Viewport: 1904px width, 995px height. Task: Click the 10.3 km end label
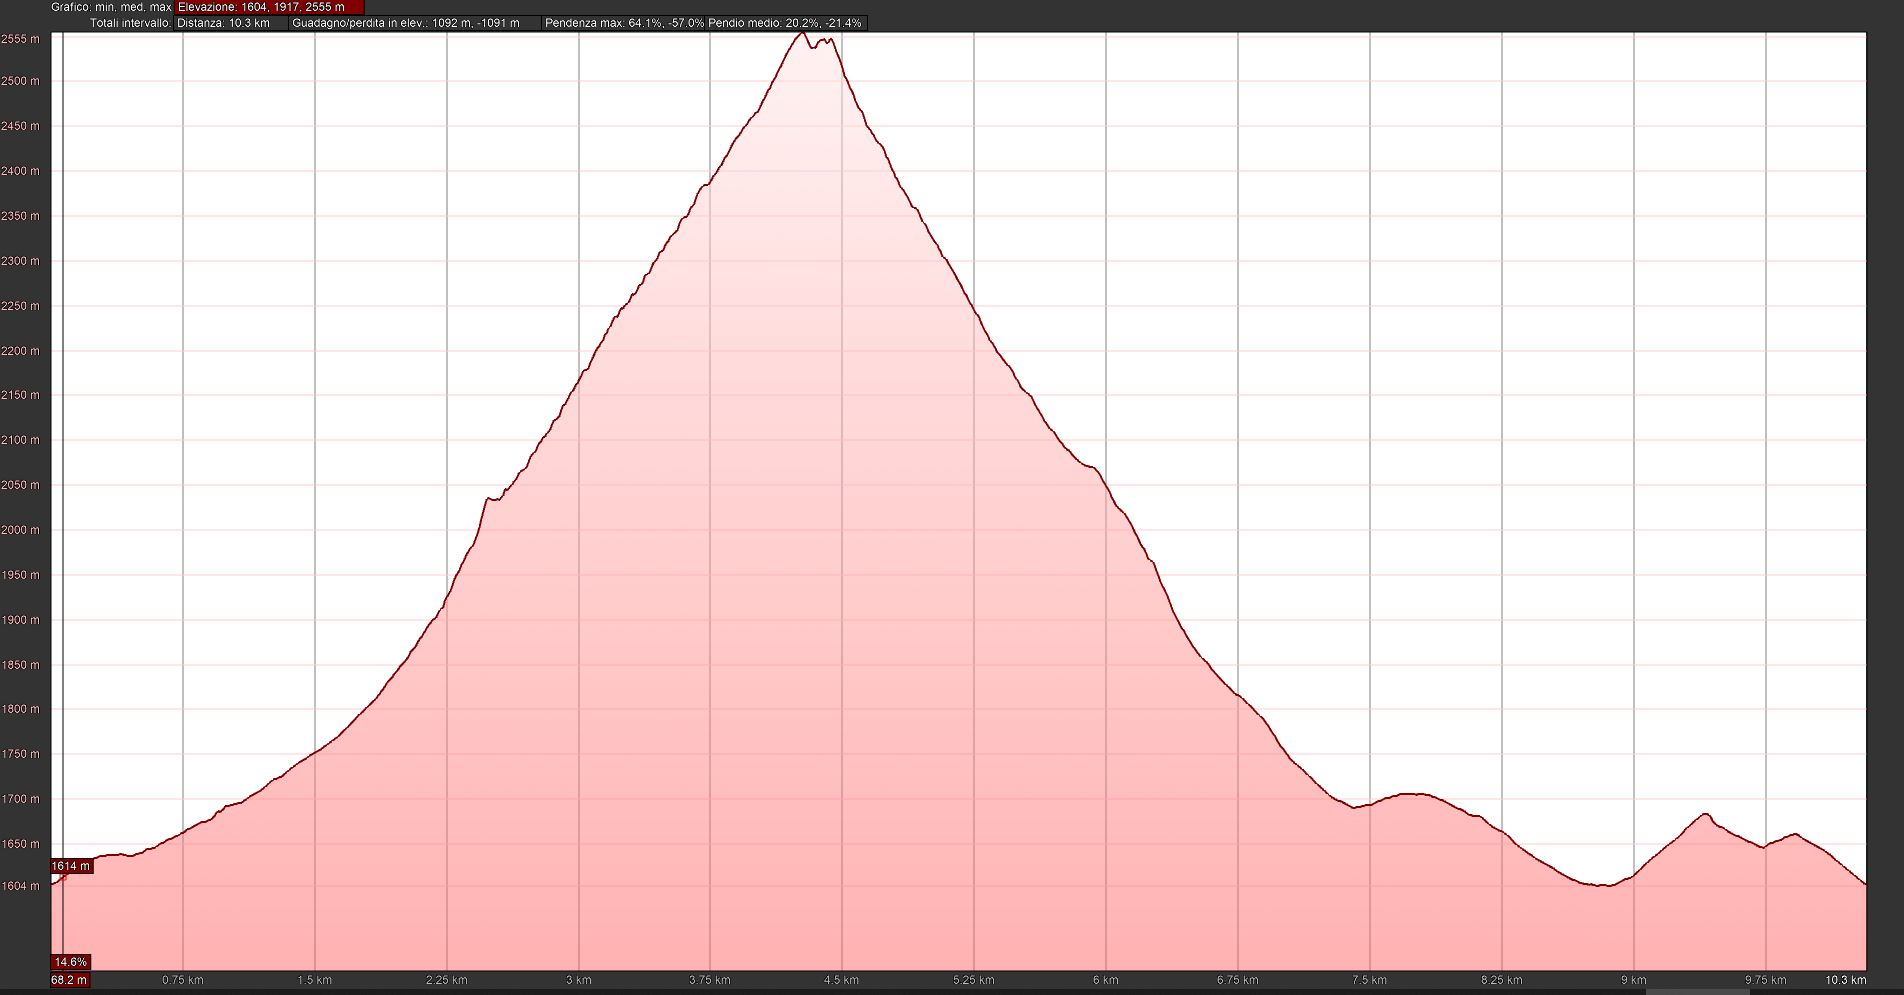[1845, 980]
